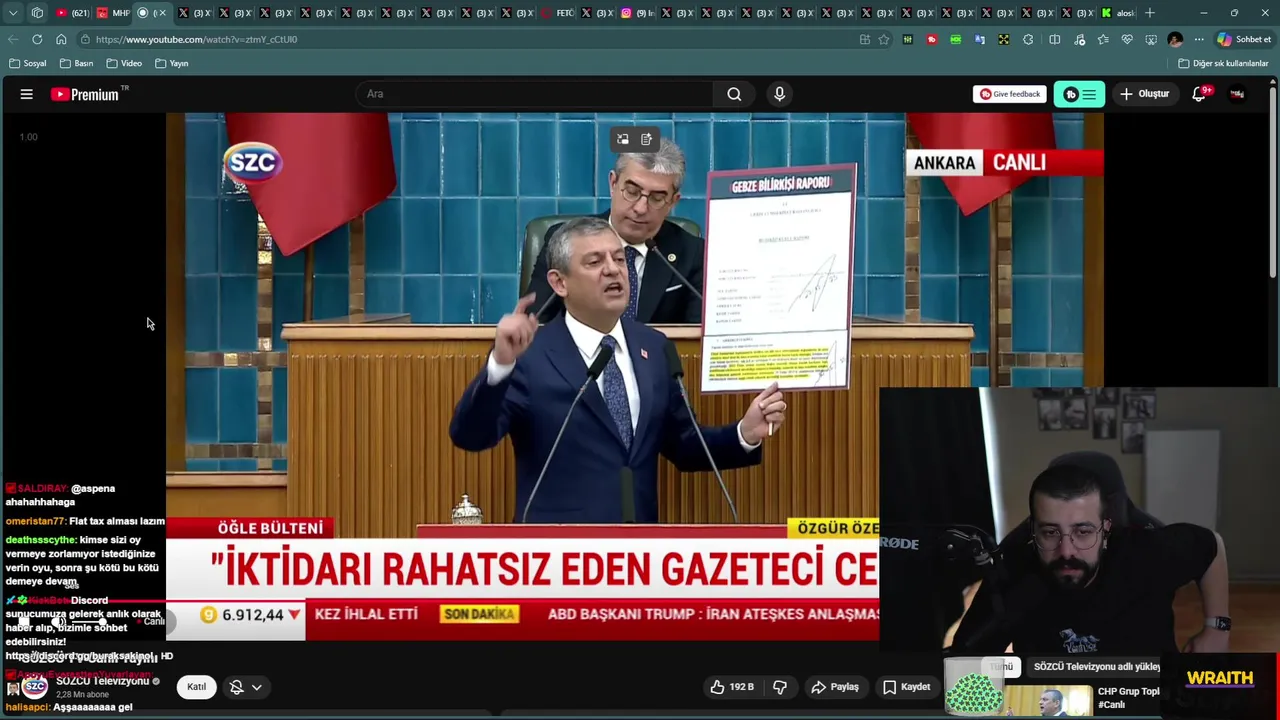Select the Tümü filter chip
This screenshot has width=1280, height=720.
[x=1002, y=666]
